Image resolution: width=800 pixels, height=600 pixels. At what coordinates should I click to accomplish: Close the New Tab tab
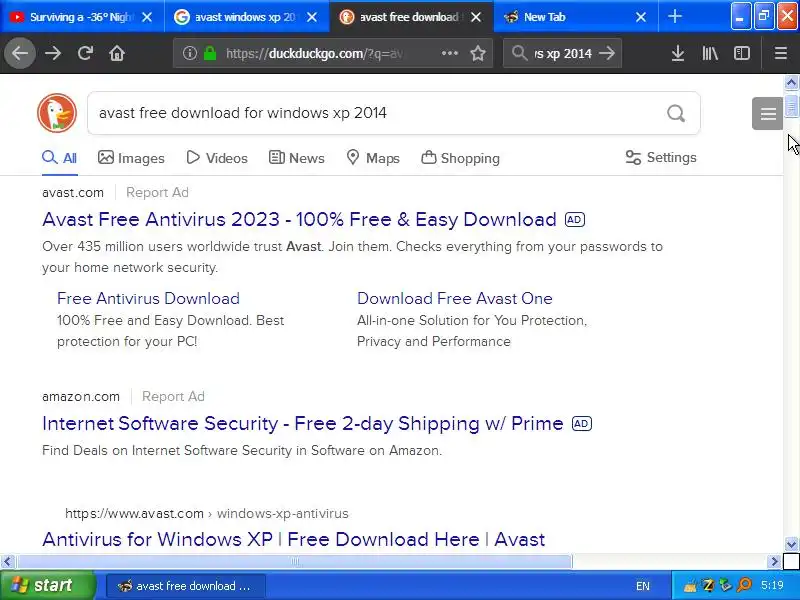pyautogui.click(x=641, y=17)
